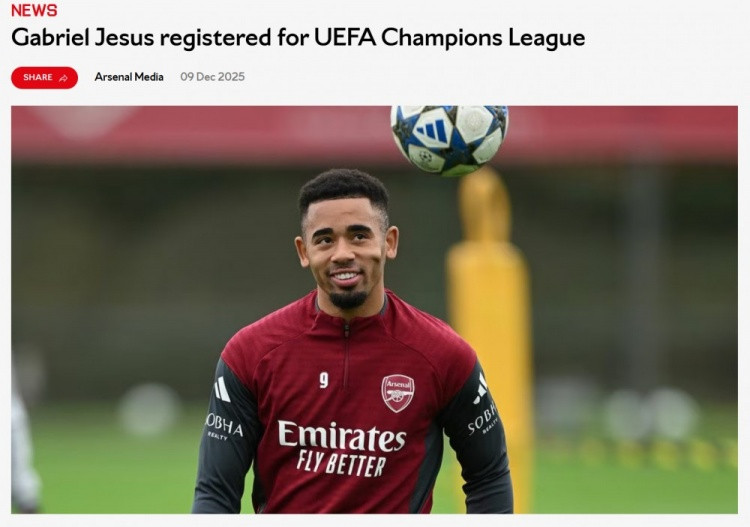
Task: Click the 09 Dec 2025 publish date
Action: [x=212, y=77]
